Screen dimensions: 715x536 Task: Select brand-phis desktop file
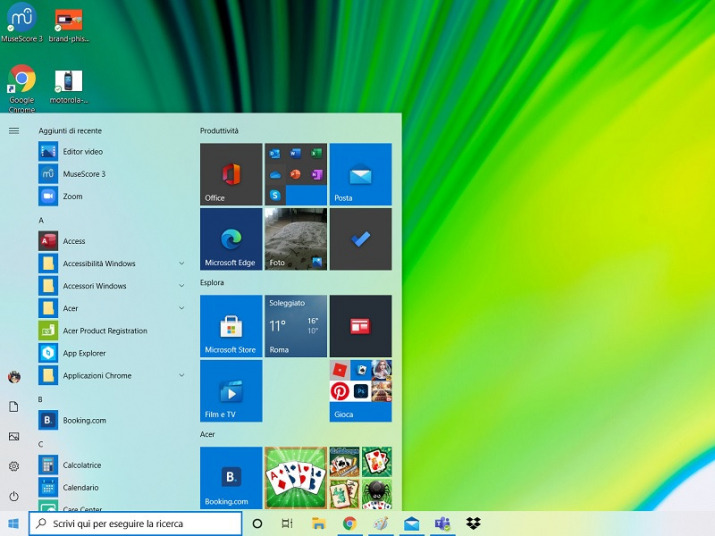pyautogui.click(x=68, y=26)
